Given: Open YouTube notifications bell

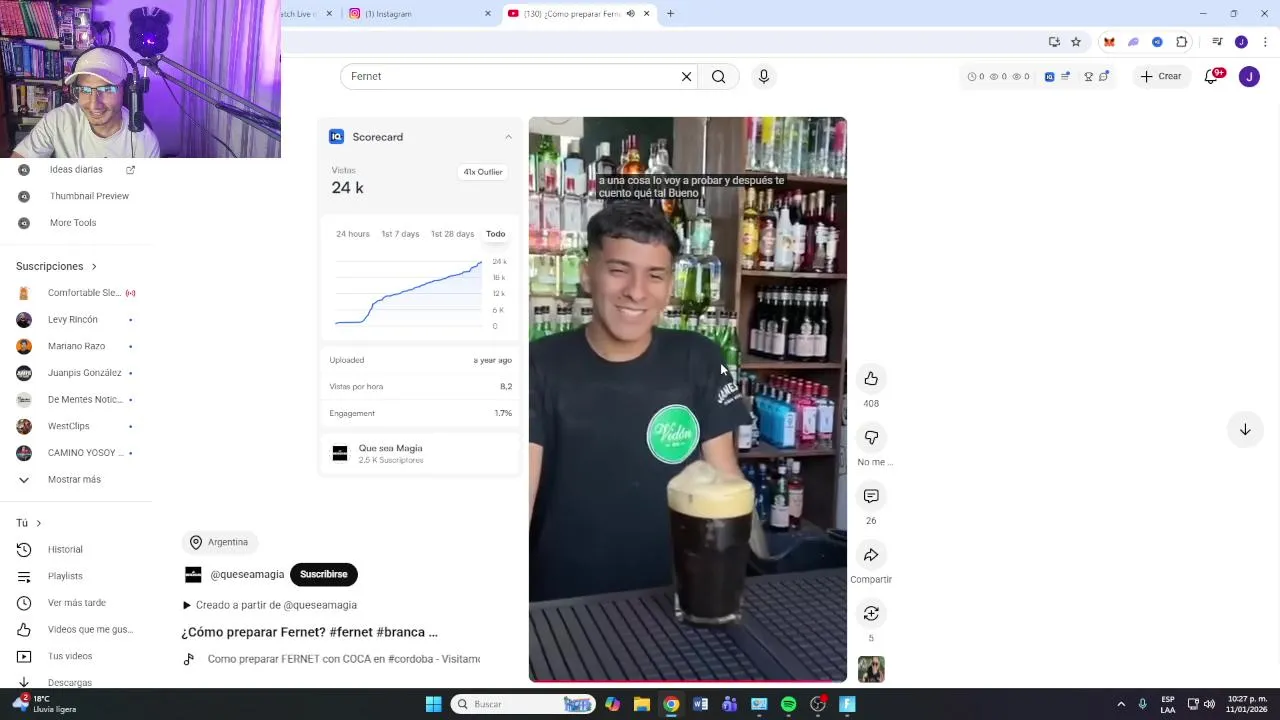Looking at the screenshot, I should (1212, 76).
